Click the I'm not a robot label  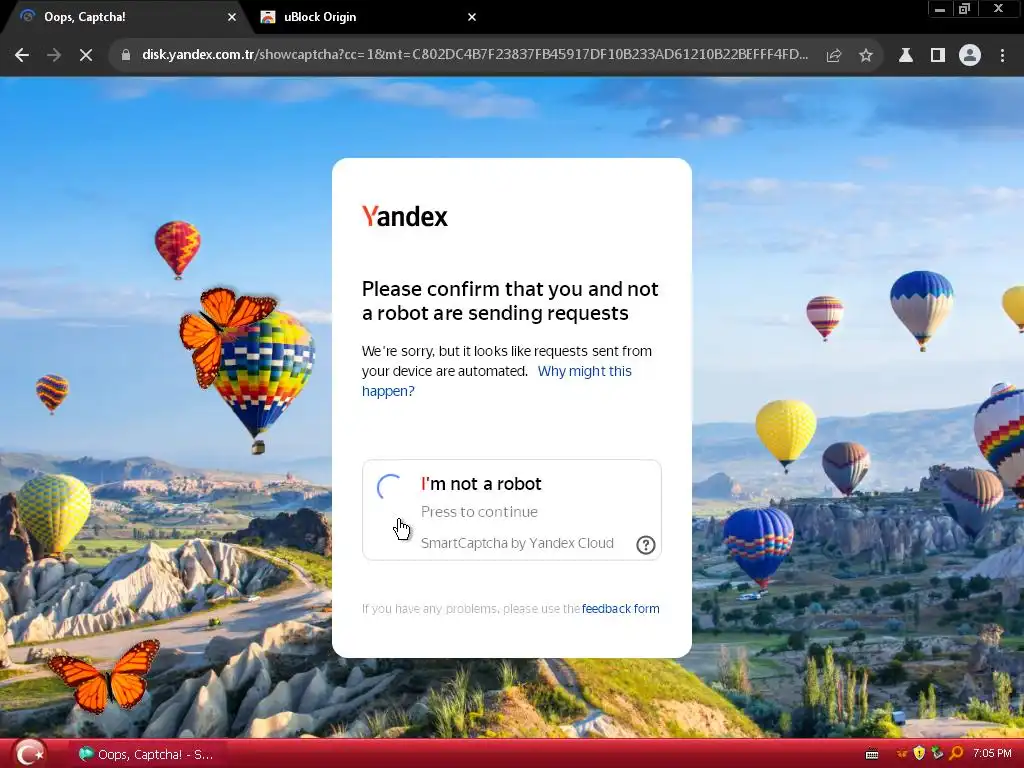481,484
